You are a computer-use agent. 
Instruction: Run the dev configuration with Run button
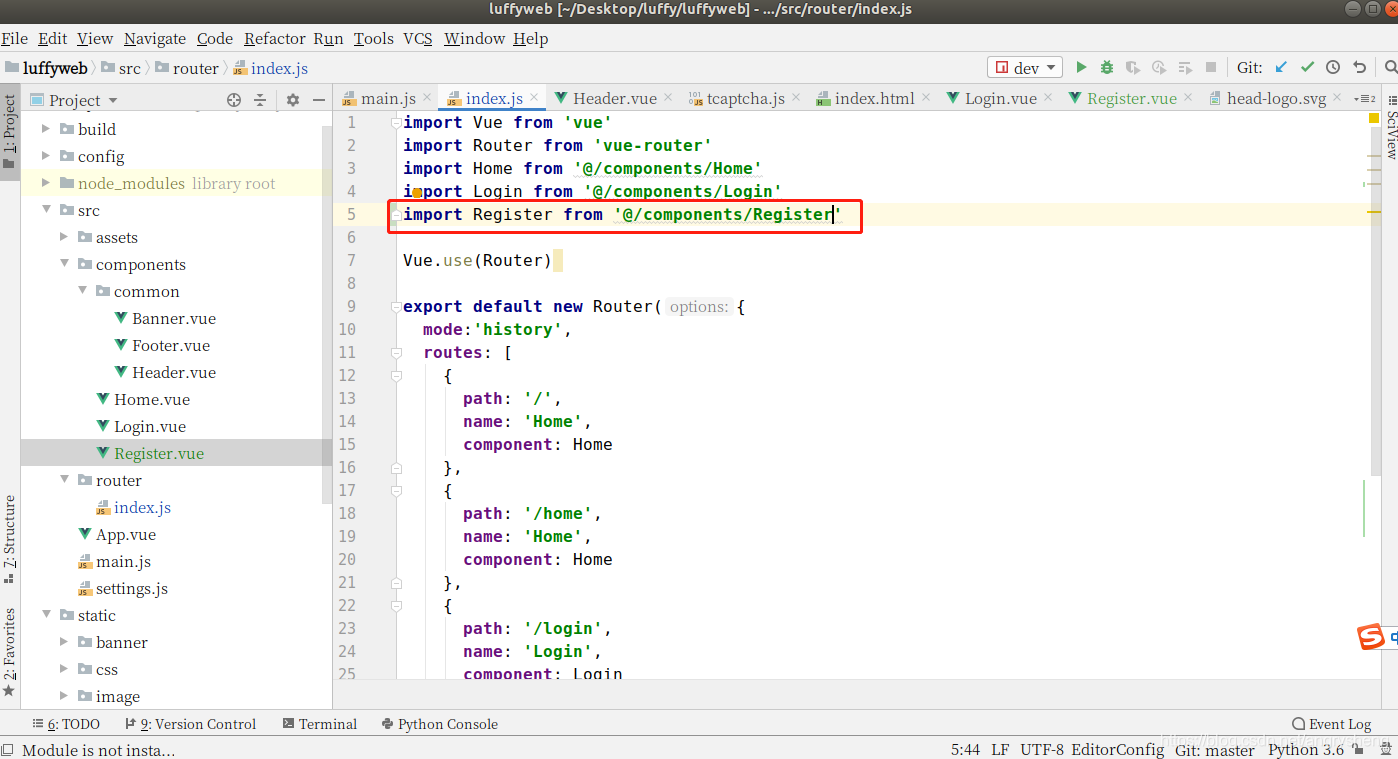coord(1081,67)
